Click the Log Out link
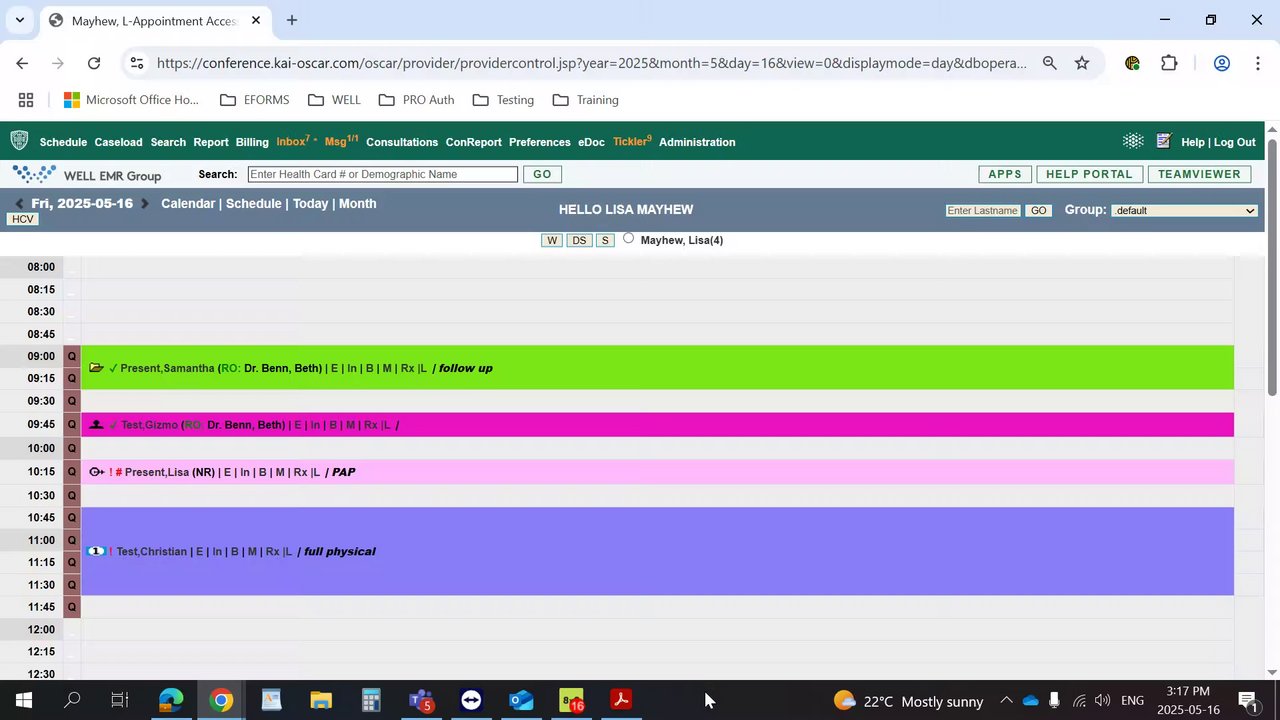The width and height of the screenshot is (1280, 720). point(1235,142)
